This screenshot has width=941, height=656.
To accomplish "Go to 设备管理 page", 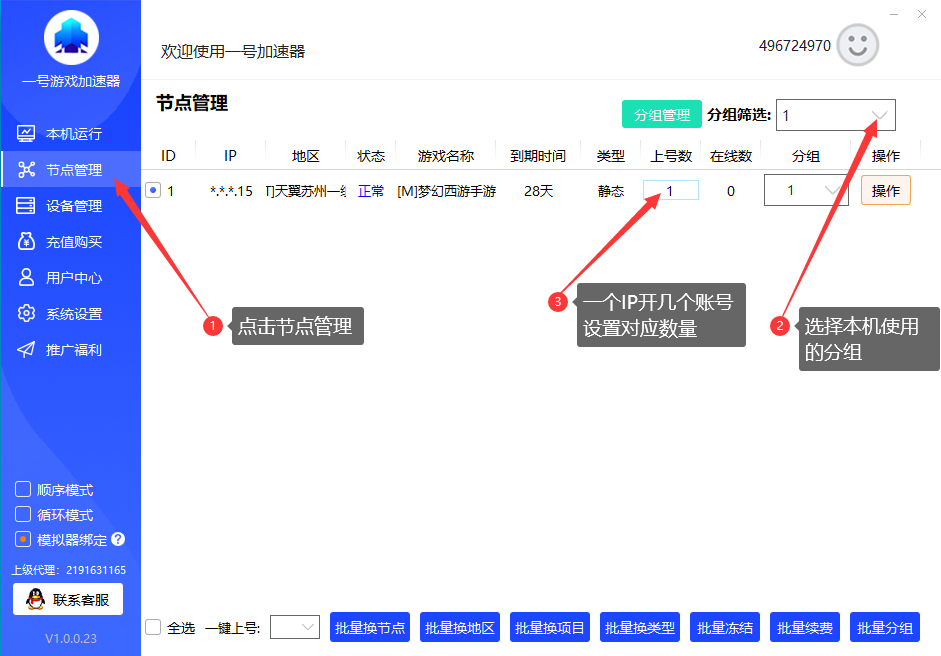I will [71, 206].
